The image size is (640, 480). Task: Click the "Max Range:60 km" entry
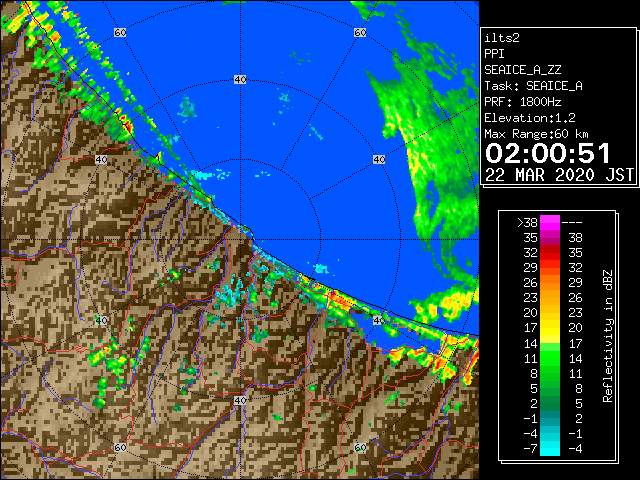pyautogui.click(x=536, y=134)
